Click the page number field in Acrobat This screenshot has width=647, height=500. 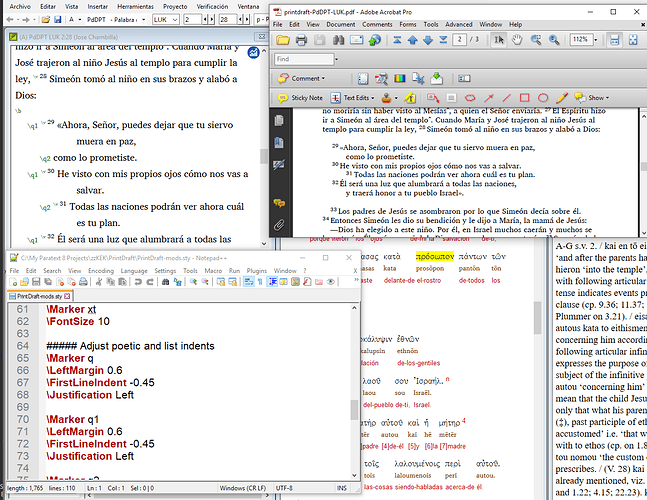[460, 40]
